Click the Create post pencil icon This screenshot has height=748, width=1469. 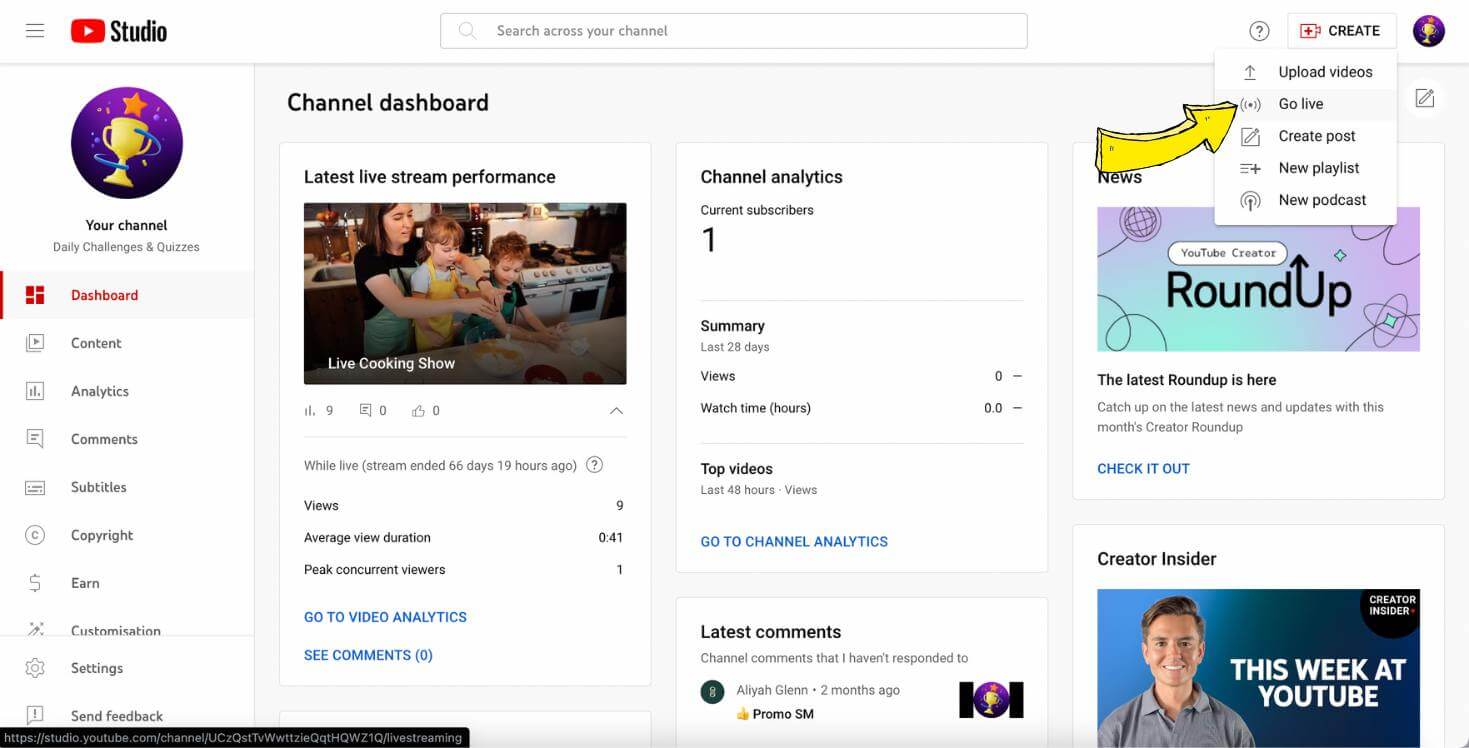(x=1250, y=136)
